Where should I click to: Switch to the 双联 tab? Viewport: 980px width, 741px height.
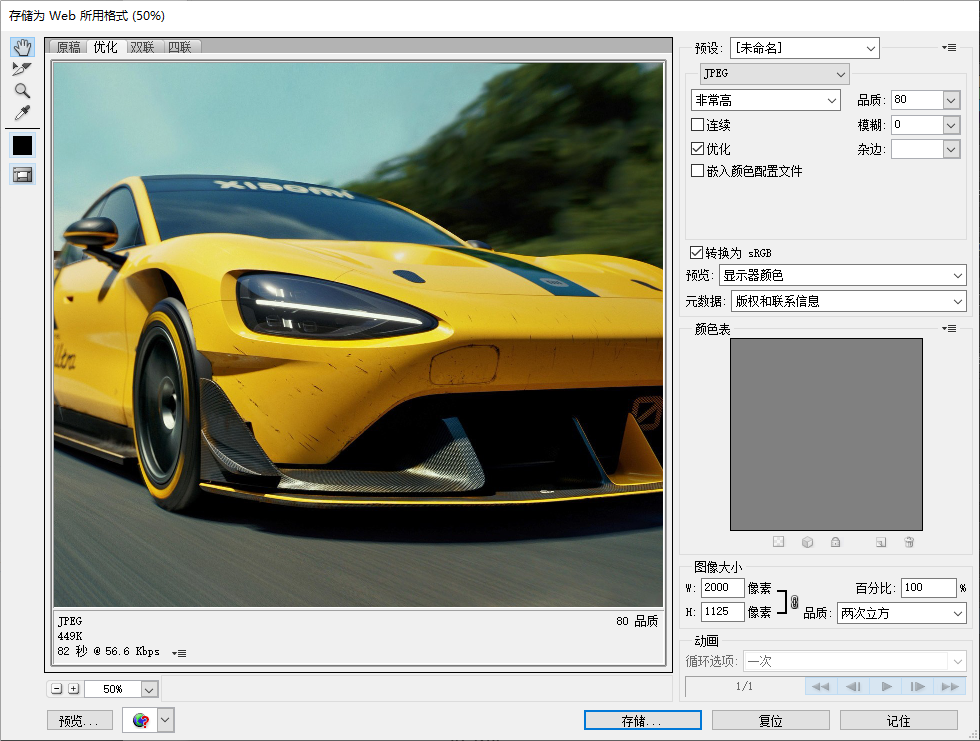142,47
